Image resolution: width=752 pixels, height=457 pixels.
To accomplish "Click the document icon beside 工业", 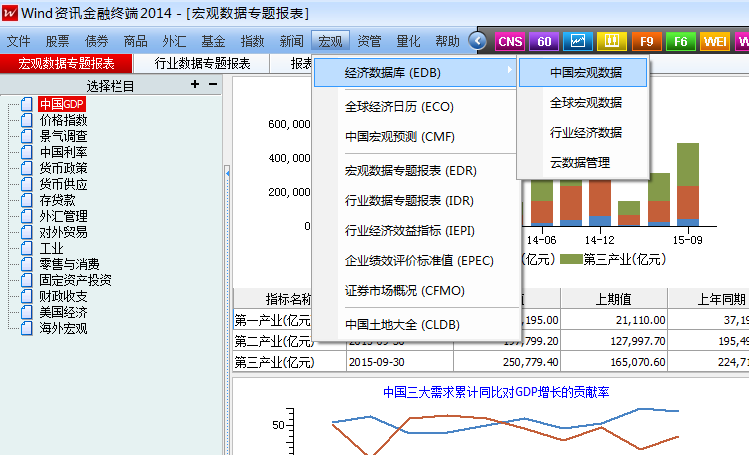I will 27,248.
